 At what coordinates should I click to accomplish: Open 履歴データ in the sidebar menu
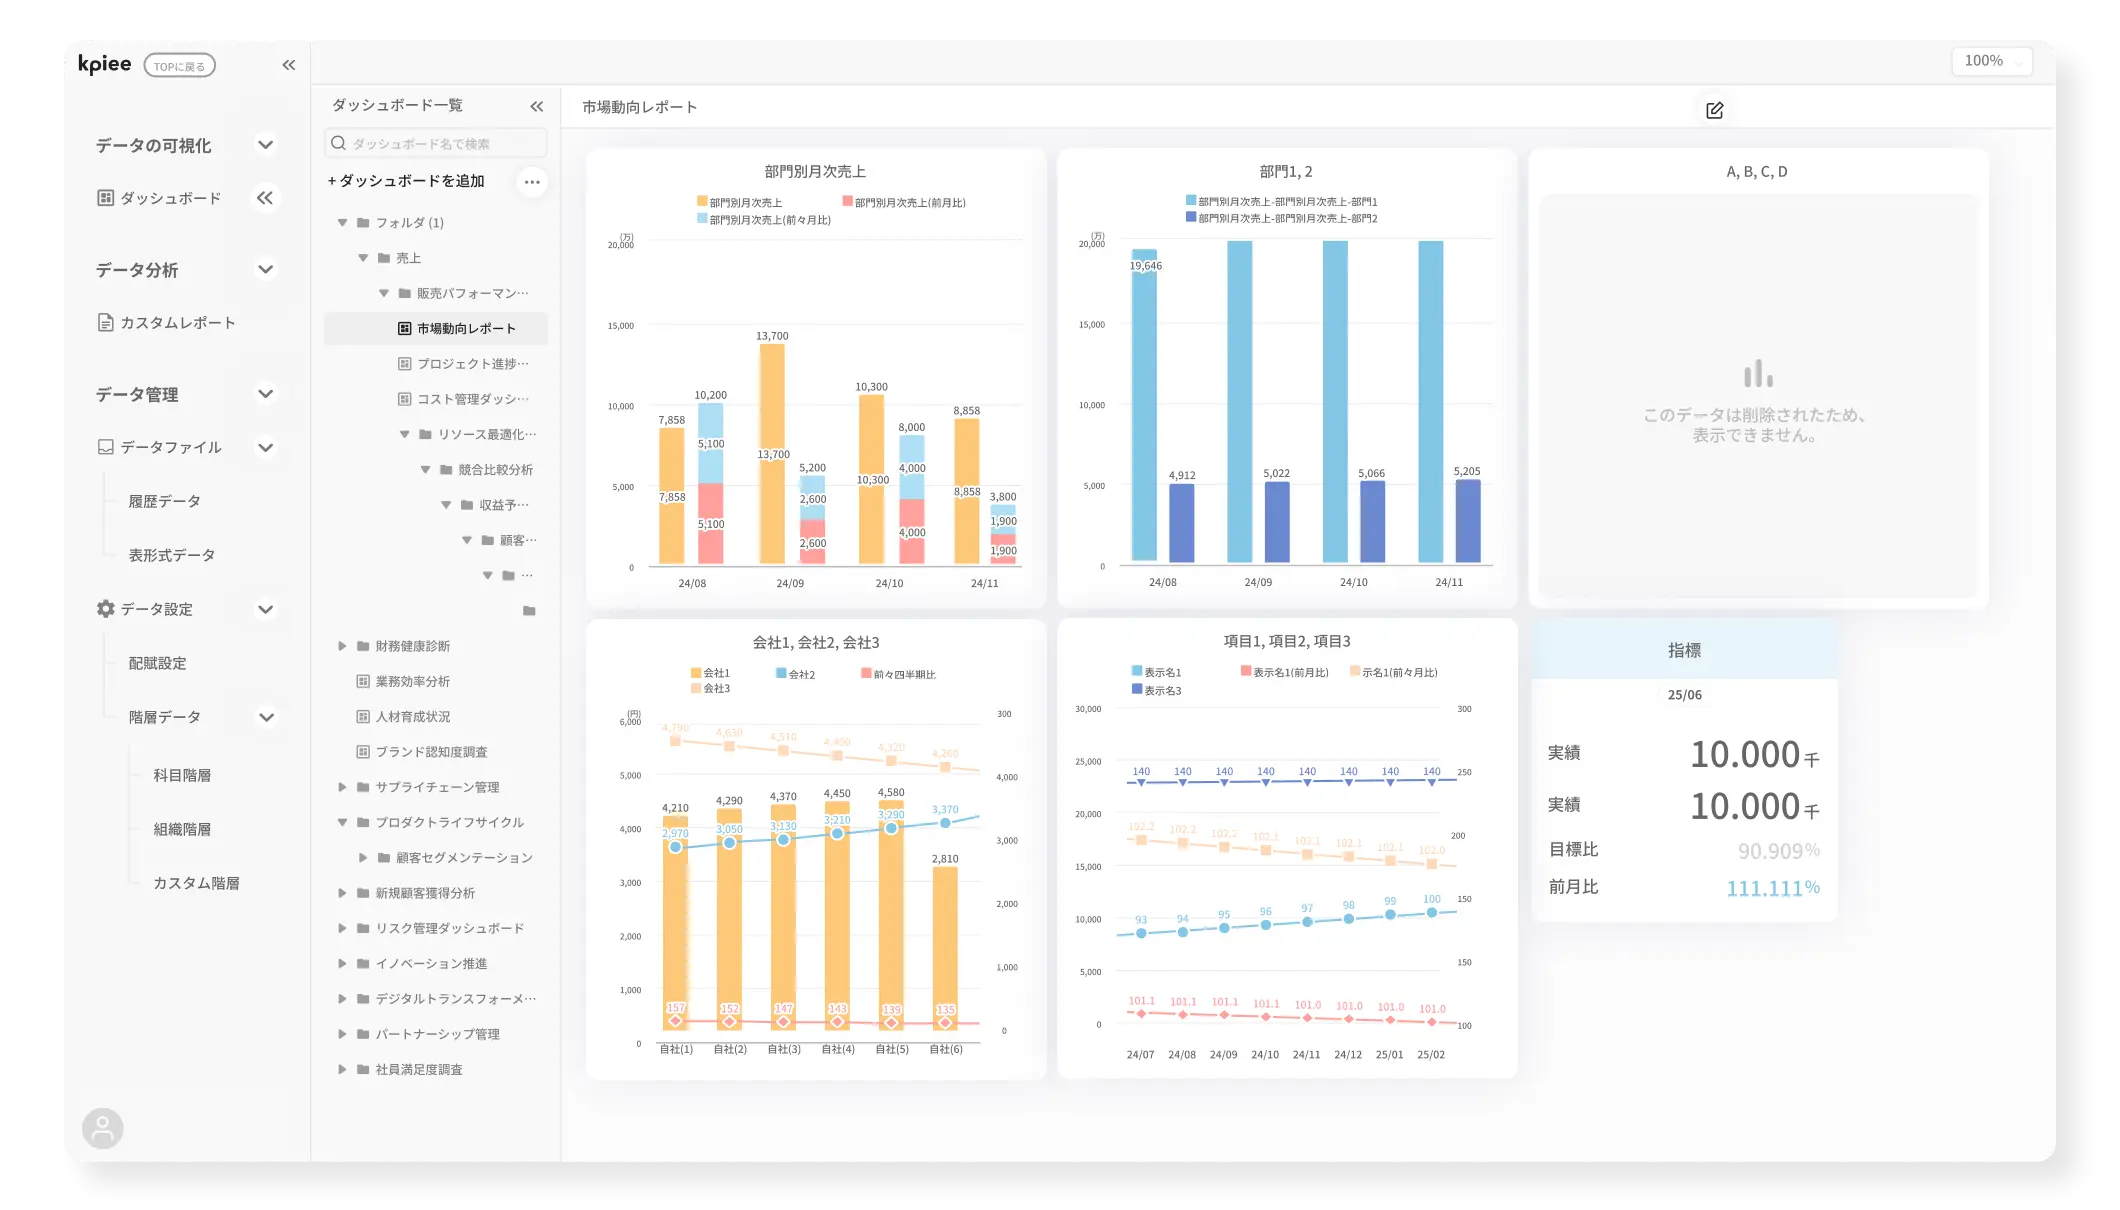[164, 501]
